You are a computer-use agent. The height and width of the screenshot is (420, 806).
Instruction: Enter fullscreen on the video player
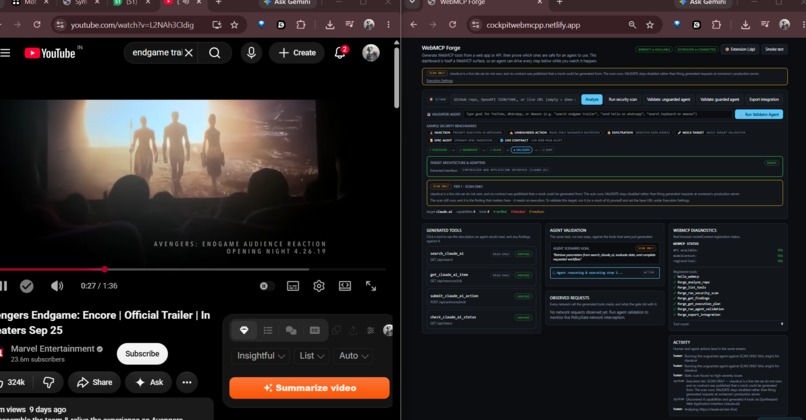[x=371, y=286]
